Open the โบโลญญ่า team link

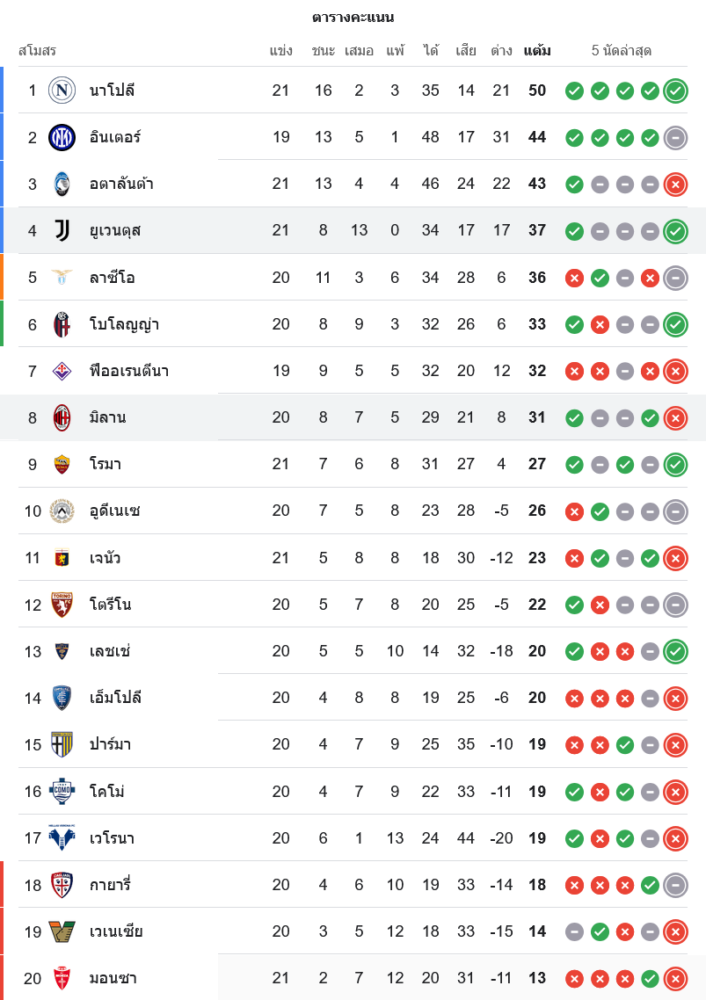124,324
